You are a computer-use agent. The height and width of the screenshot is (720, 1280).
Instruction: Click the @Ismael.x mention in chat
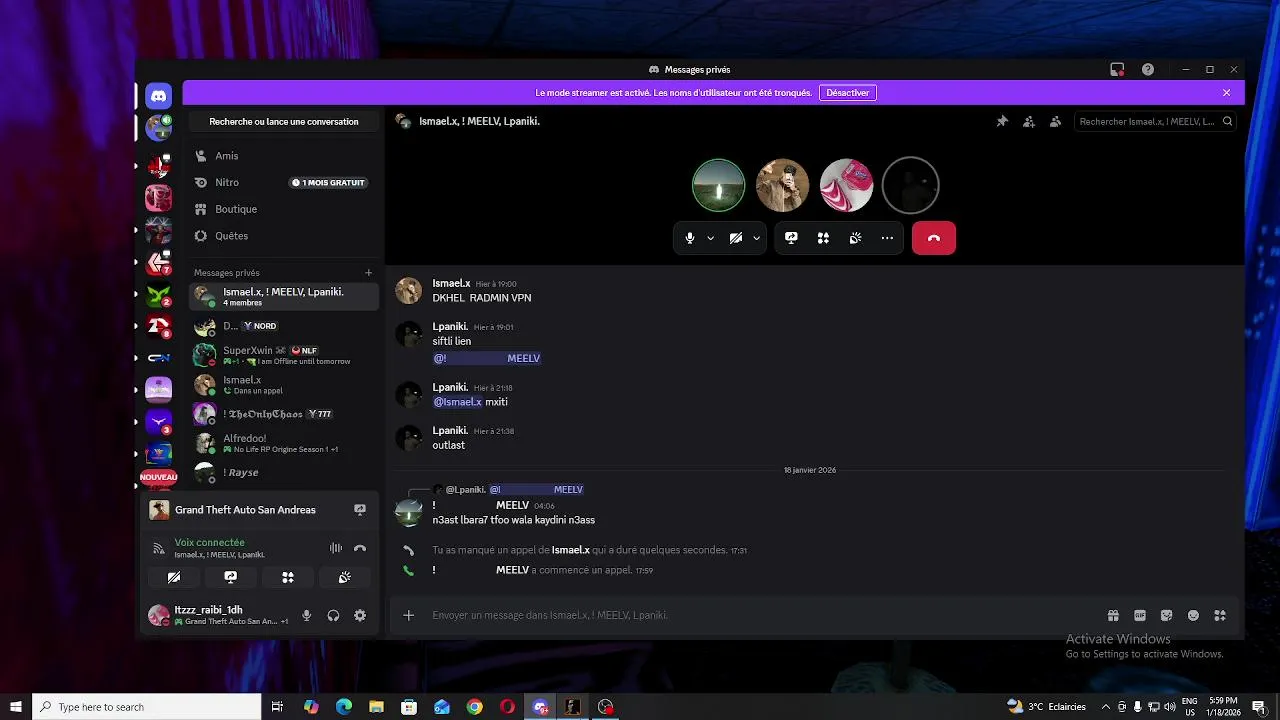pos(457,402)
